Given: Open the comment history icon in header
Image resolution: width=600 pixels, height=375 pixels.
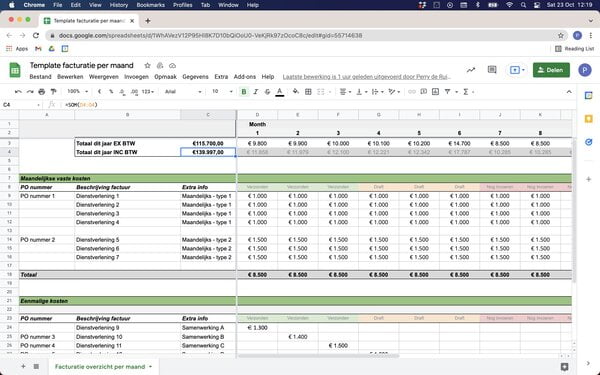Looking at the screenshot, I should click(492, 70).
